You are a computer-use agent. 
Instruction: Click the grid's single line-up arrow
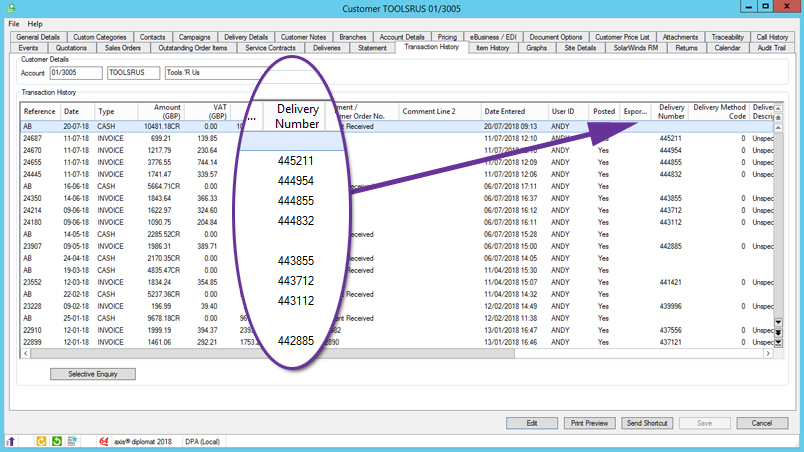pos(778,127)
